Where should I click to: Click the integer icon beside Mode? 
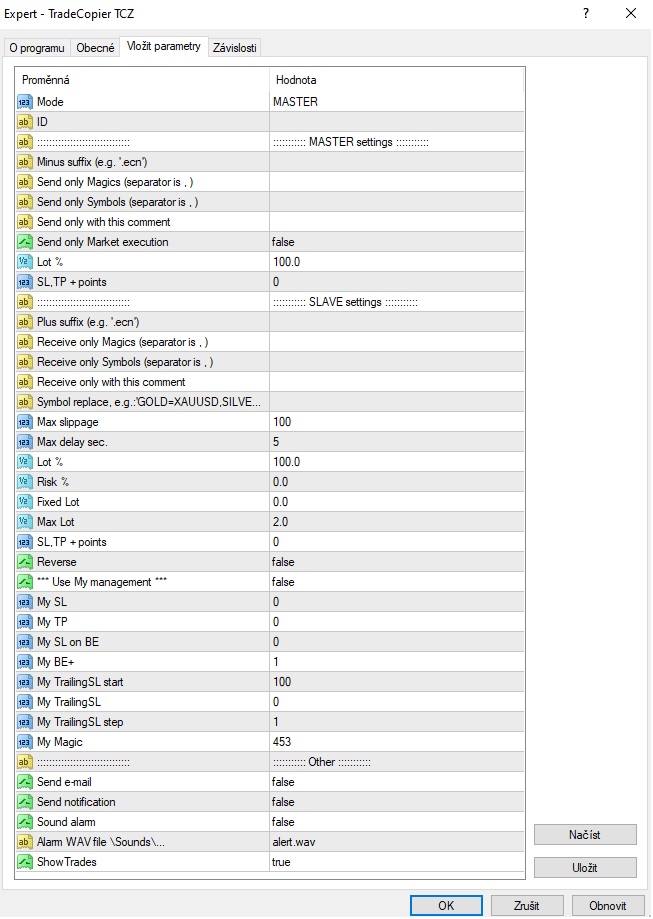(25, 102)
